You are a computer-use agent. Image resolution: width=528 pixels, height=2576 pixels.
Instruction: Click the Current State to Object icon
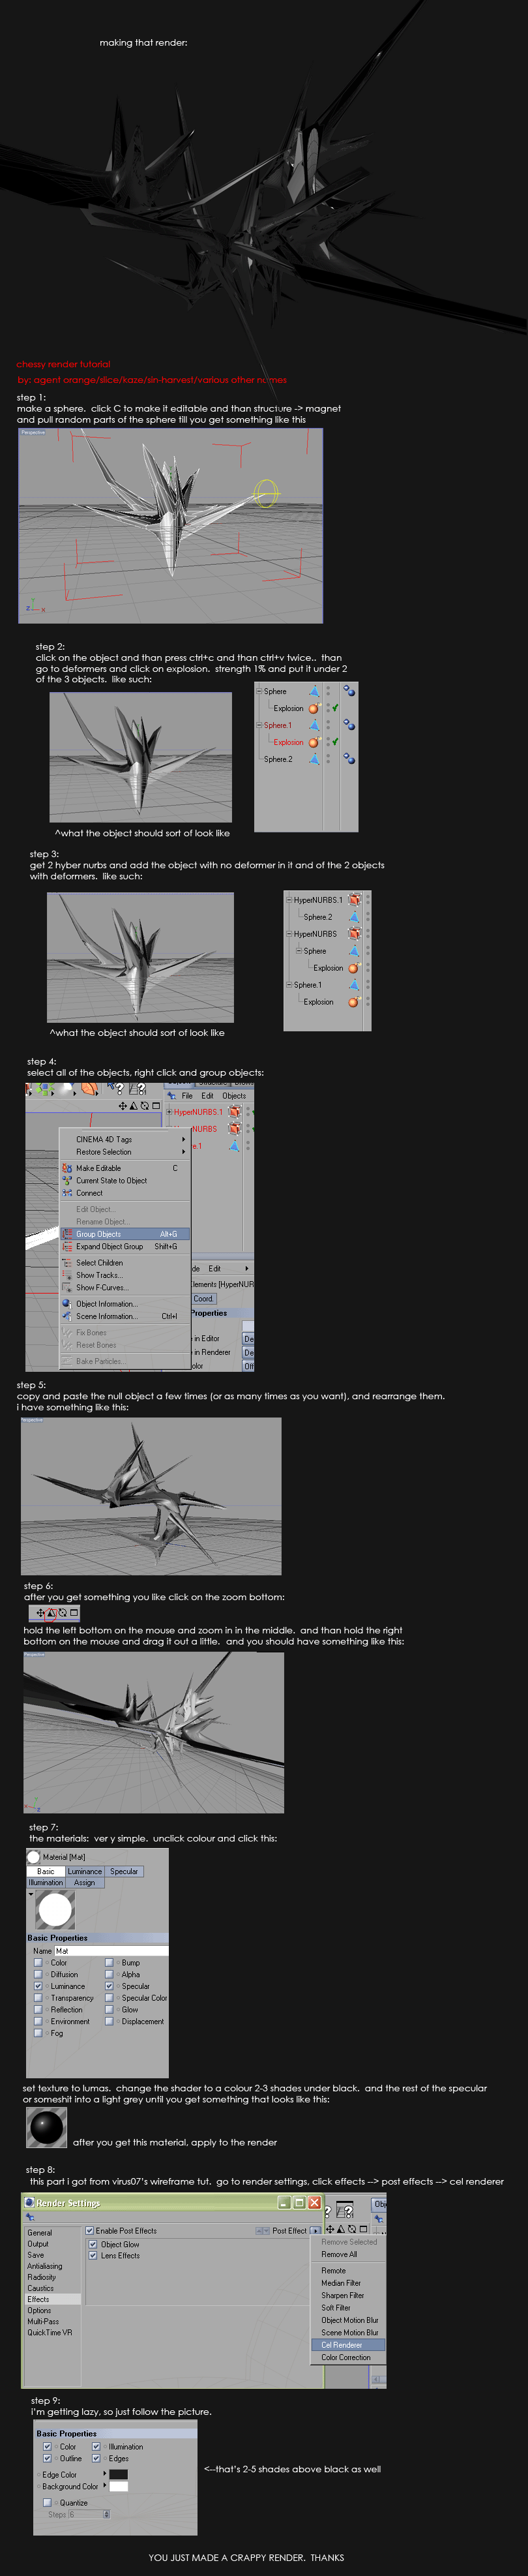coord(67,1180)
